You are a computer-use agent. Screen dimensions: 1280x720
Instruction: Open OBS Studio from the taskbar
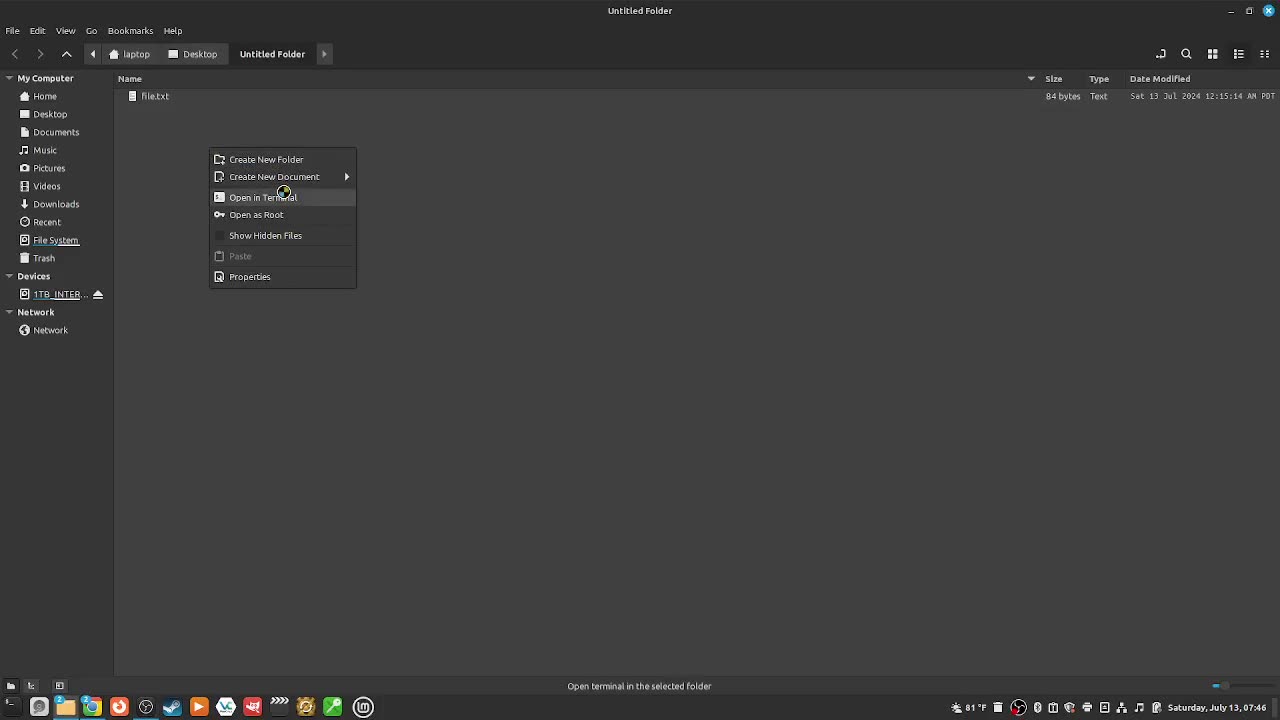[x=146, y=707]
